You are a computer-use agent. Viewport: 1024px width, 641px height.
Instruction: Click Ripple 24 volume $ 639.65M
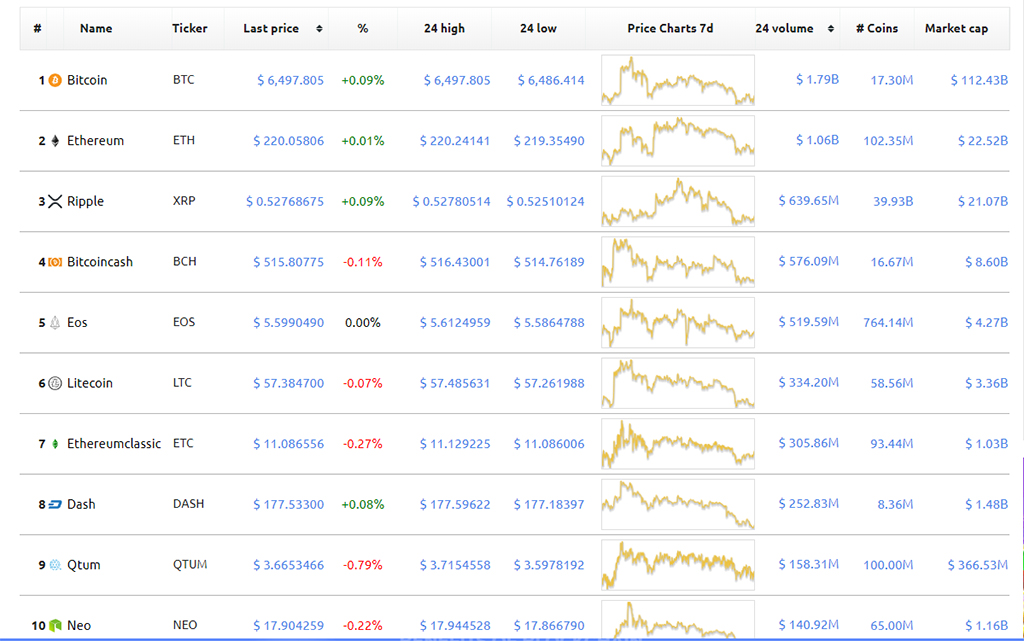point(808,201)
